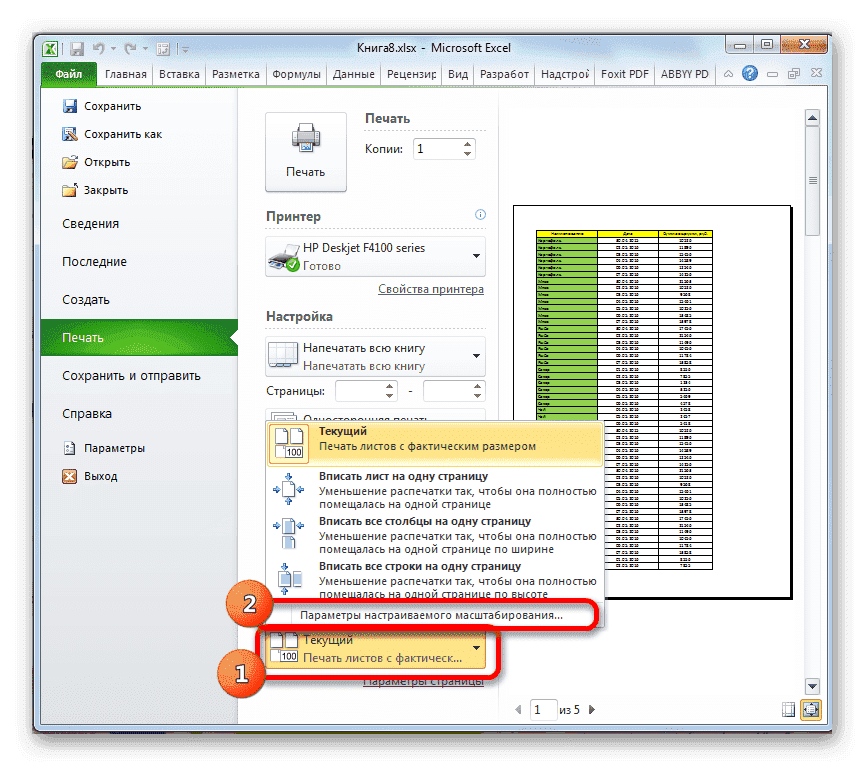Click the ribbon minimize arrow near Help
The height and width of the screenshot is (766, 864).
click(728, 73)
